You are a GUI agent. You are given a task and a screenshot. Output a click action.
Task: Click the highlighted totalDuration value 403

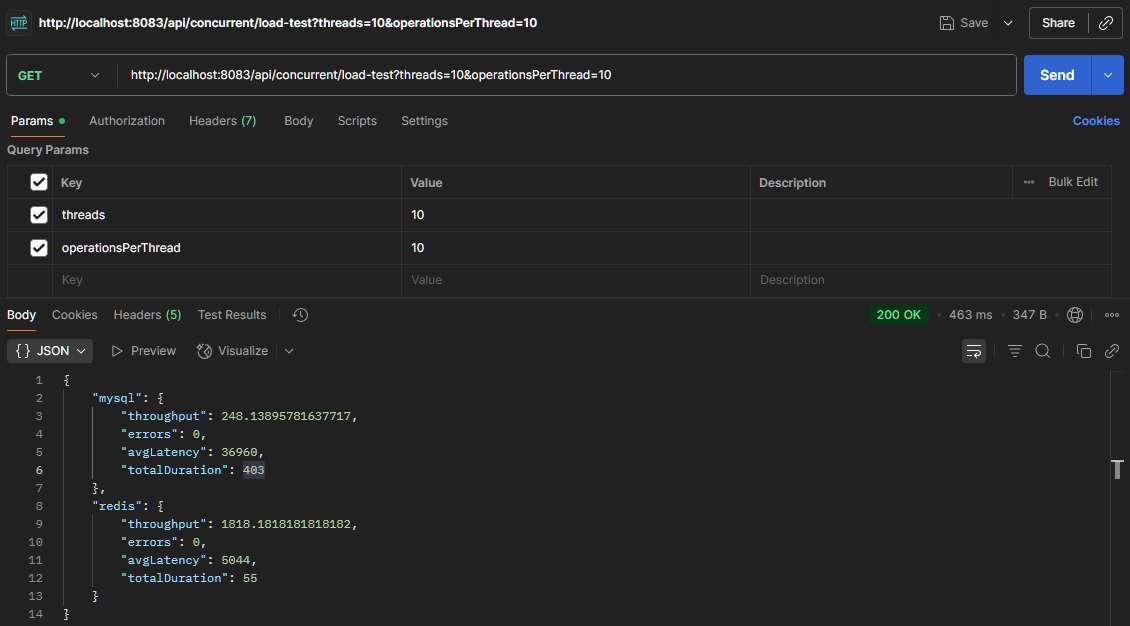coord(254,470)
